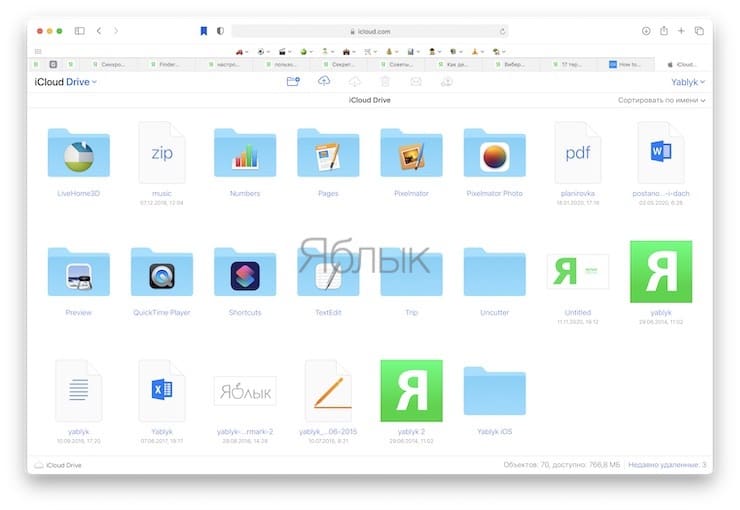This screenshot has height=510, width=740.
Task: Open the Pages folder
Action: [328, 152]
